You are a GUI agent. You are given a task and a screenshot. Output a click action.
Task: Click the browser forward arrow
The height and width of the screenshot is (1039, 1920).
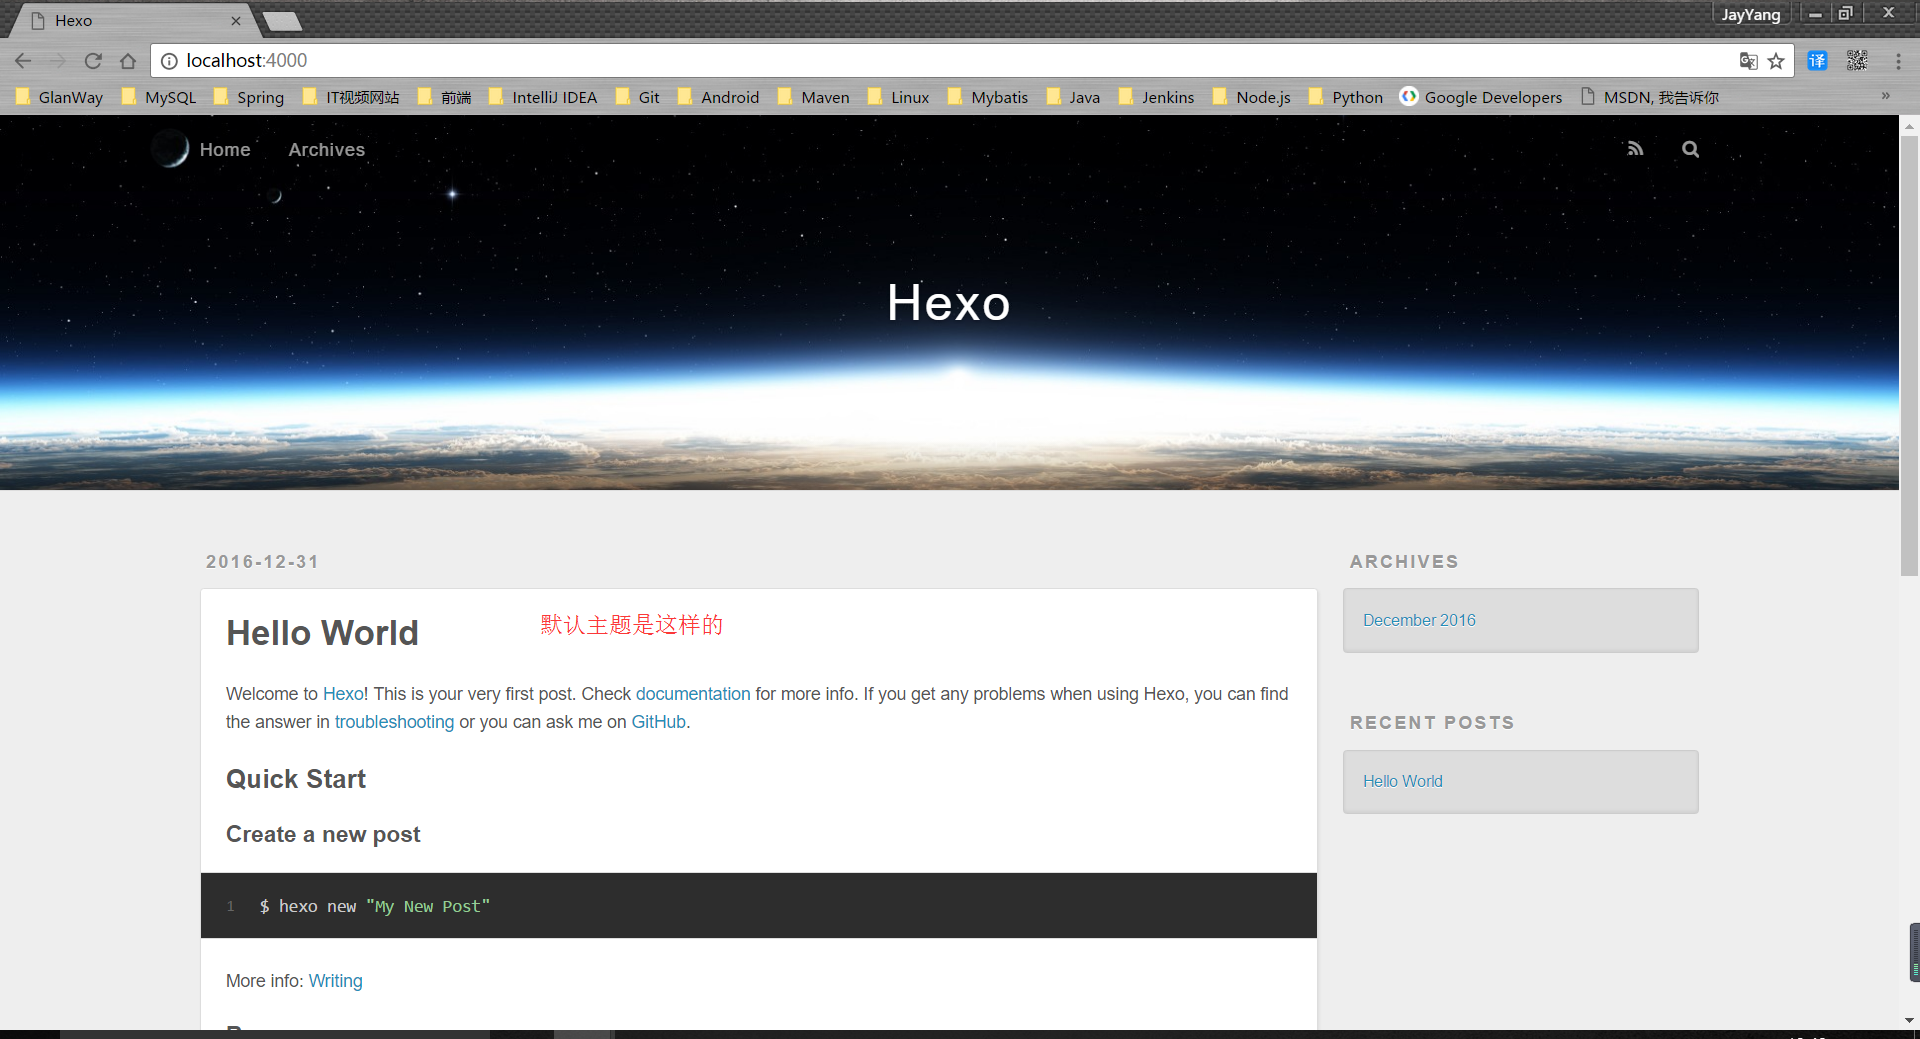coord(58,61)
